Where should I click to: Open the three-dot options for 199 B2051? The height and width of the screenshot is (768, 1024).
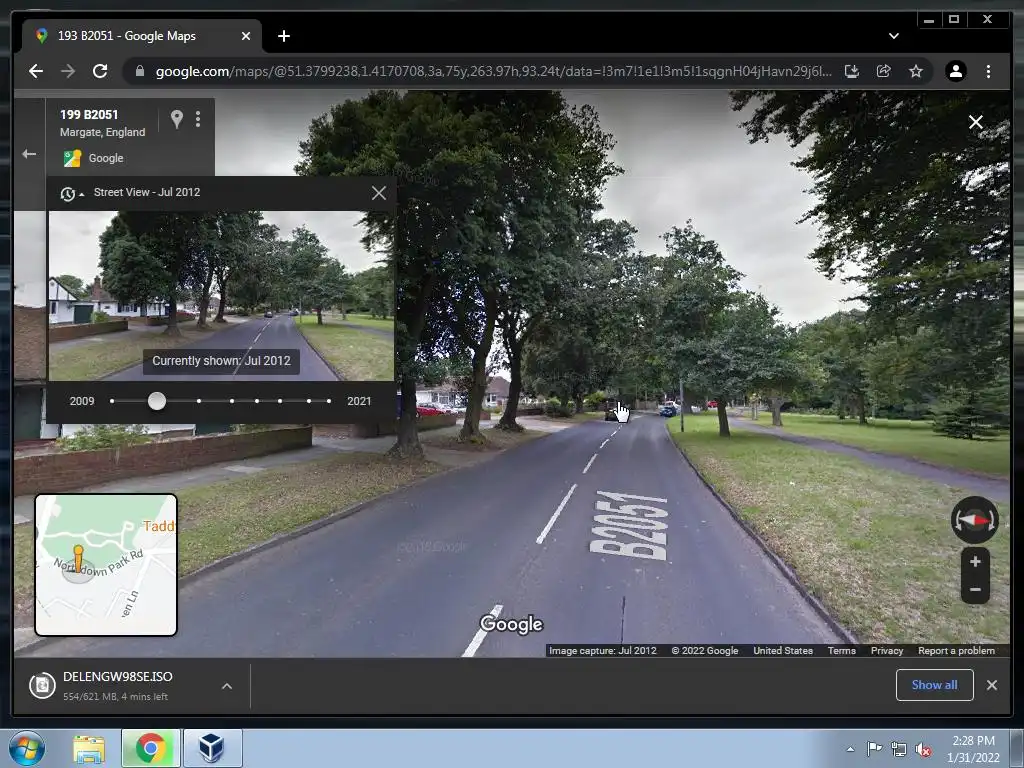198,119
